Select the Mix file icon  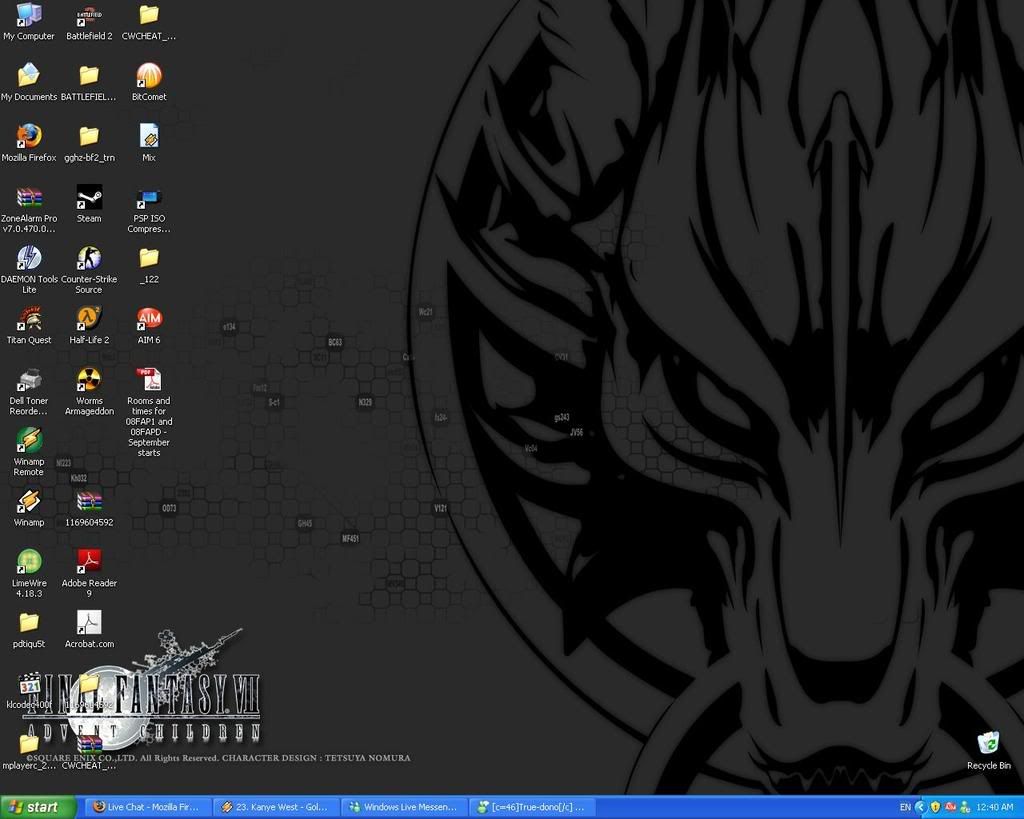(149, 136)
